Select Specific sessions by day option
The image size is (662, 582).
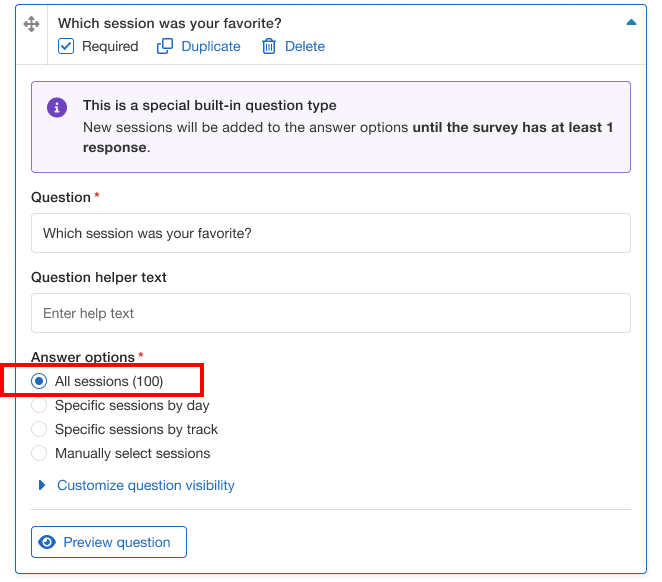coord(39,405)
